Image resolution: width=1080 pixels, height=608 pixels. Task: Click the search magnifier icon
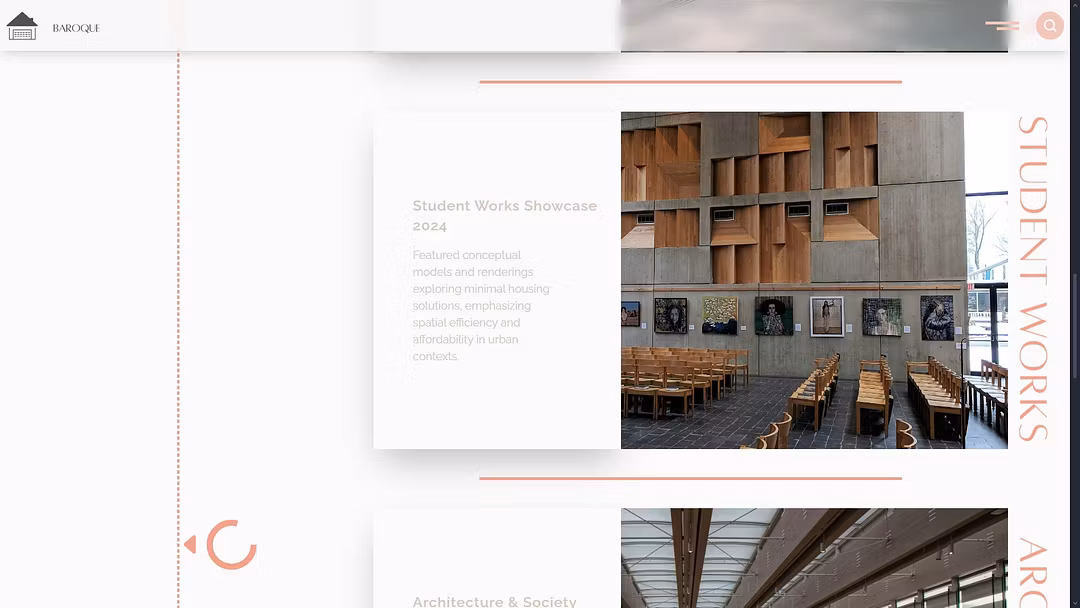tap(1049, 26)
